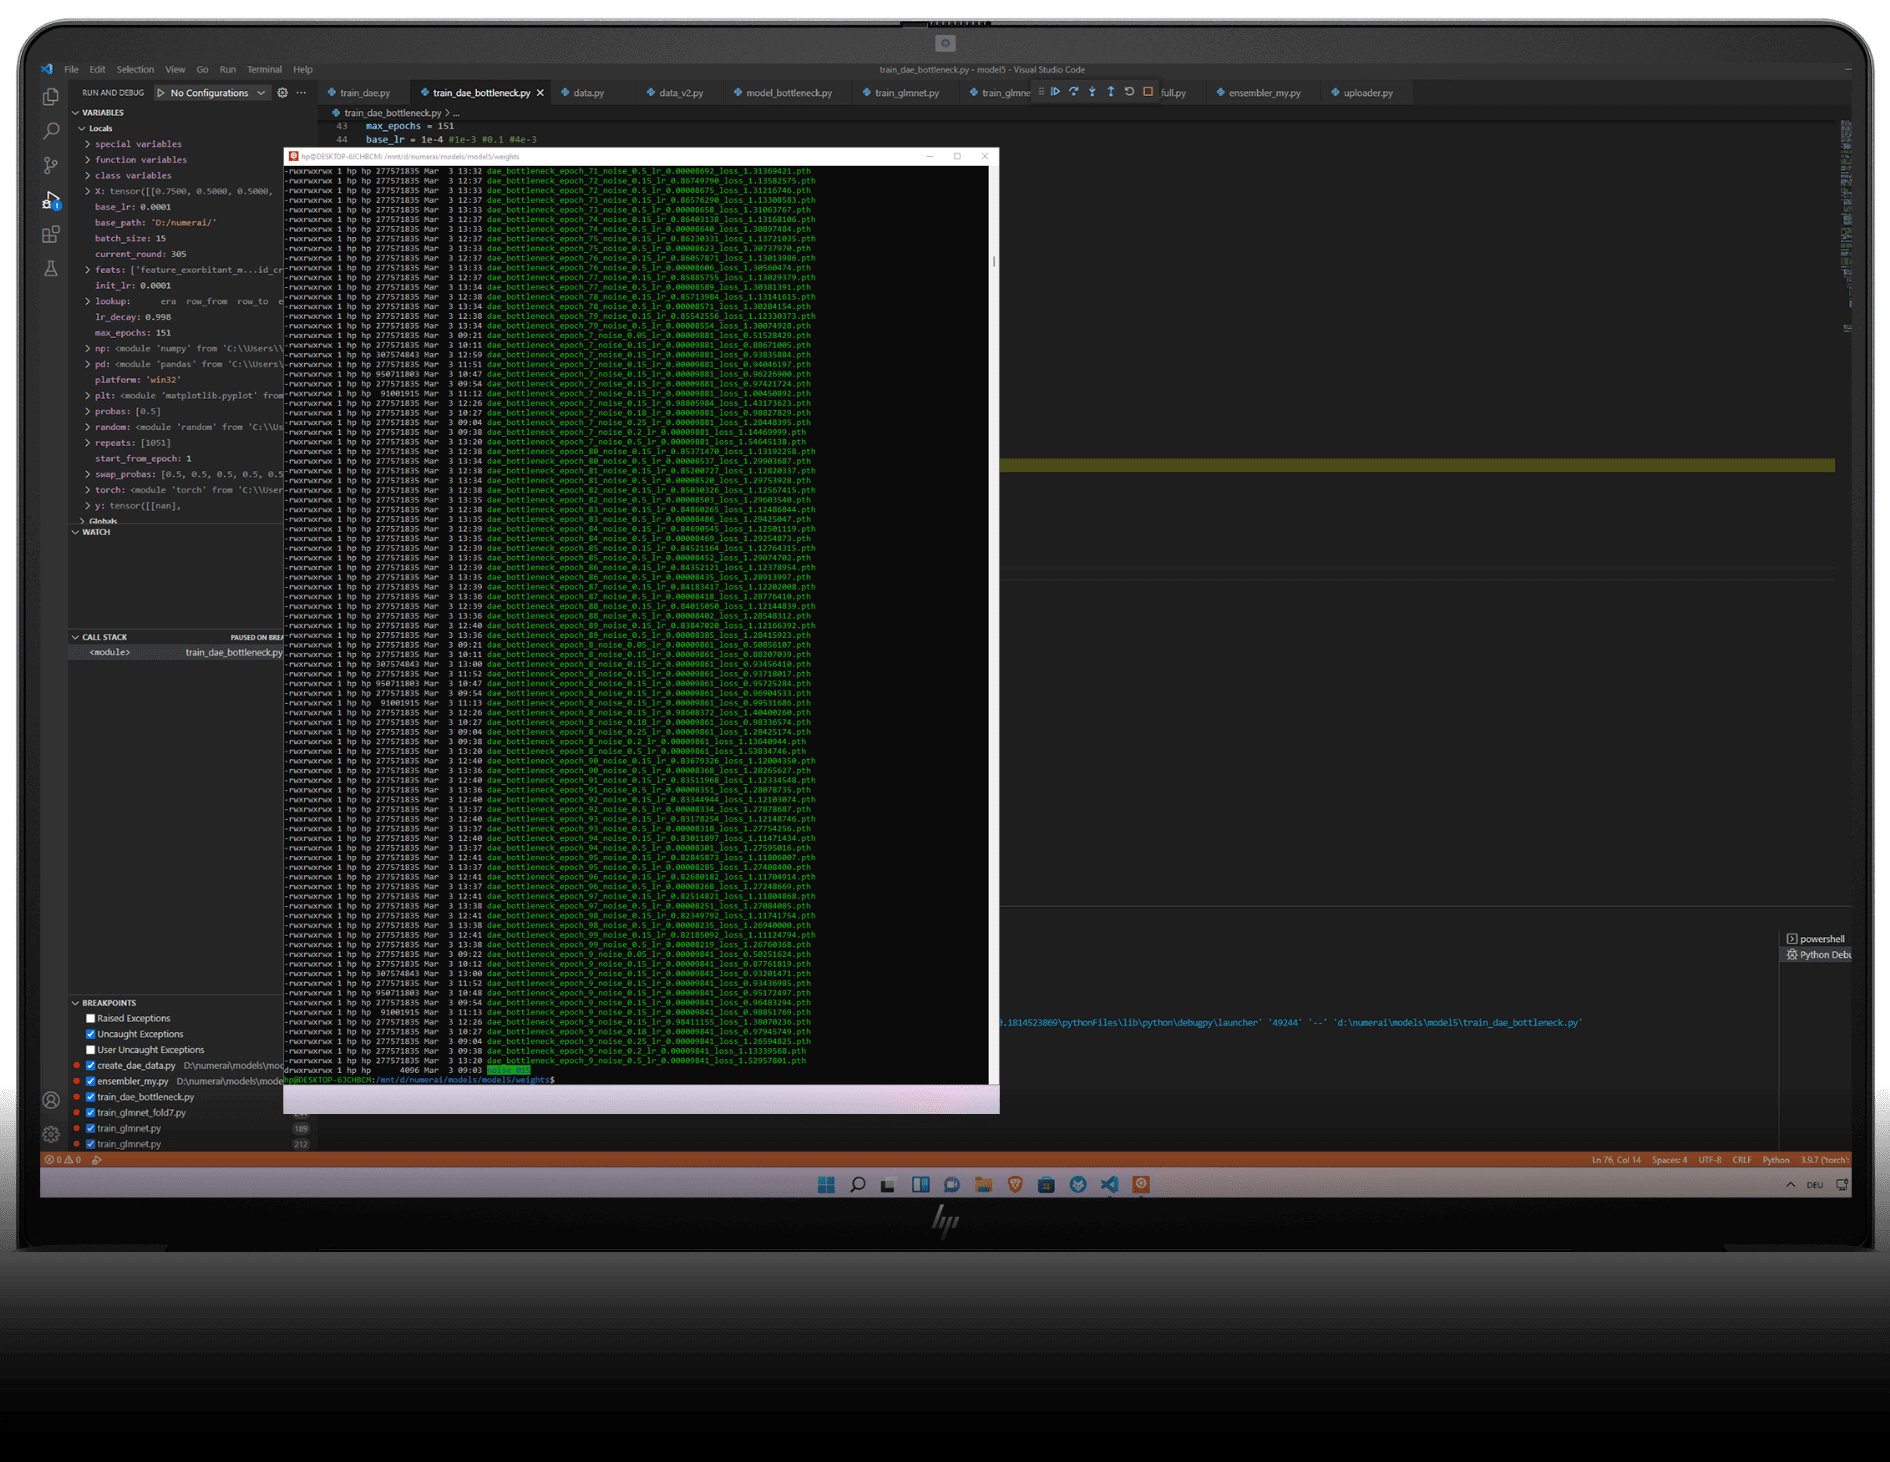The height and width of the screenshot is (1462, 1890).
Task: Open Windows taskbar search
Action: [857, 1185]
